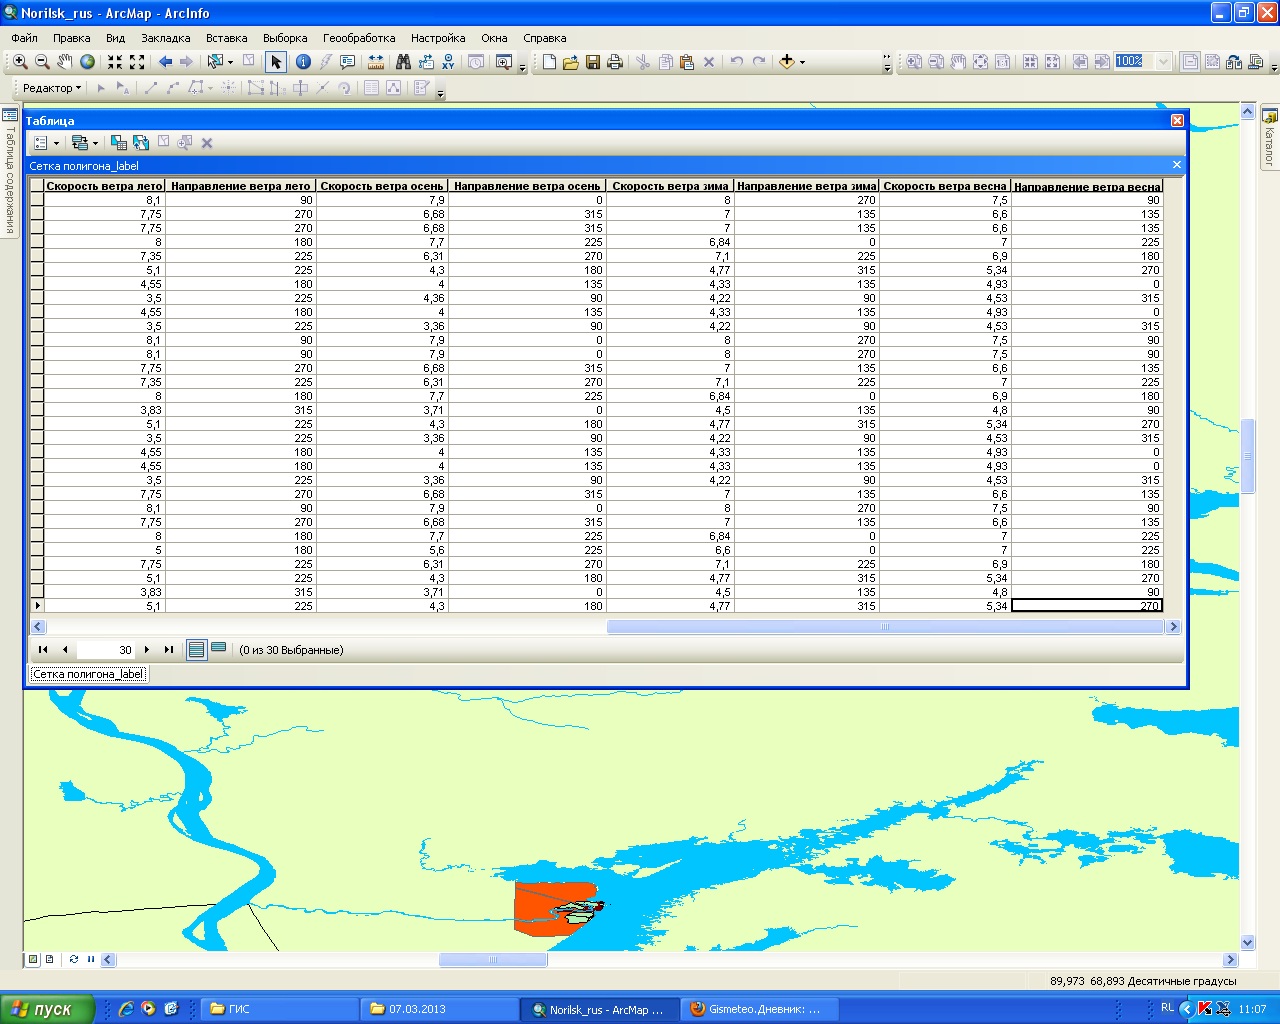This screenshot has height=1024, width=1280.
Task: Select the Measure ruler tool
Action: [376, 62]
